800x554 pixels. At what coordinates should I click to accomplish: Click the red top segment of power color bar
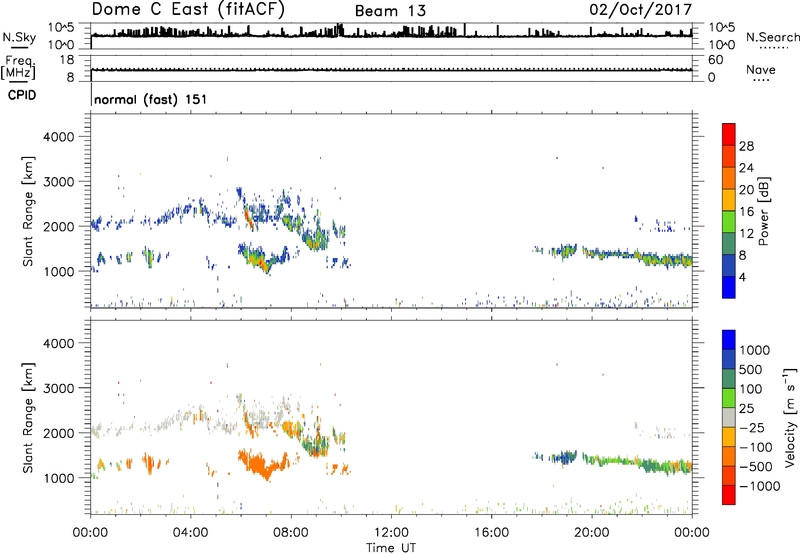pos(729,134)
